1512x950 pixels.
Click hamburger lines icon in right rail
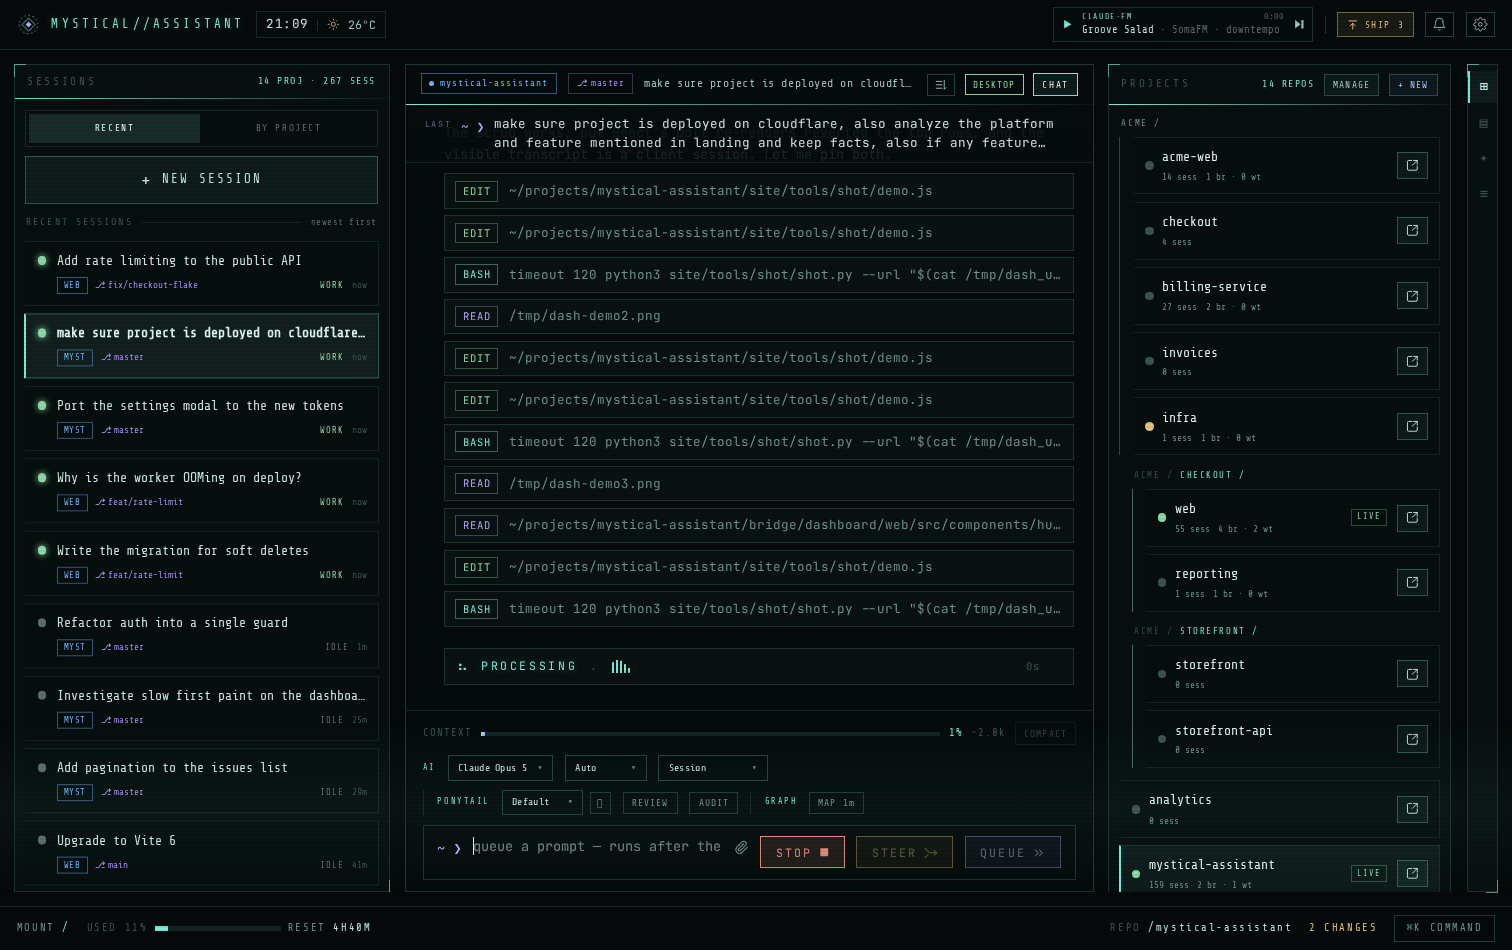1483,194
